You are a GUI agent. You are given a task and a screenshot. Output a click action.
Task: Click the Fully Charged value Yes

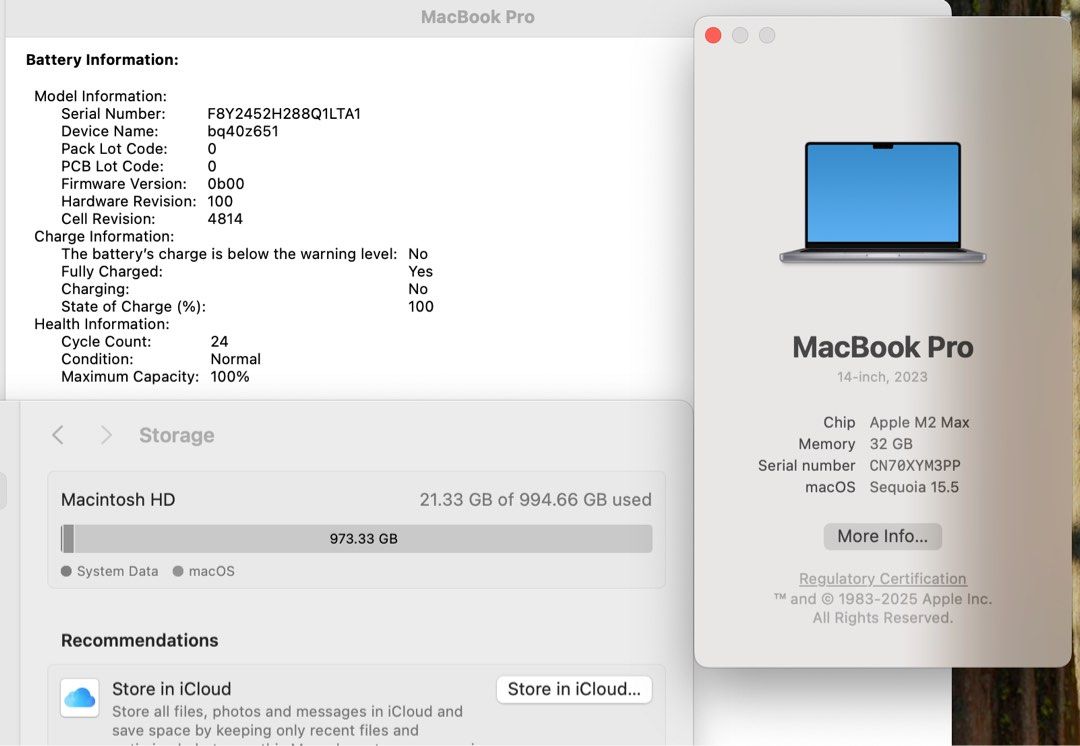[420, 271]
